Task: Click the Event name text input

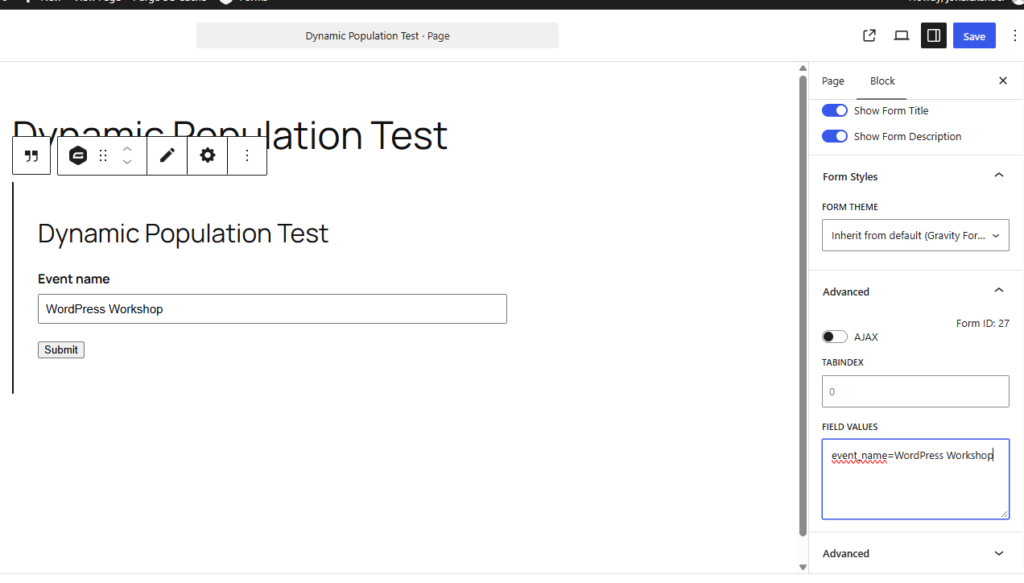Action: pos(272,309)
